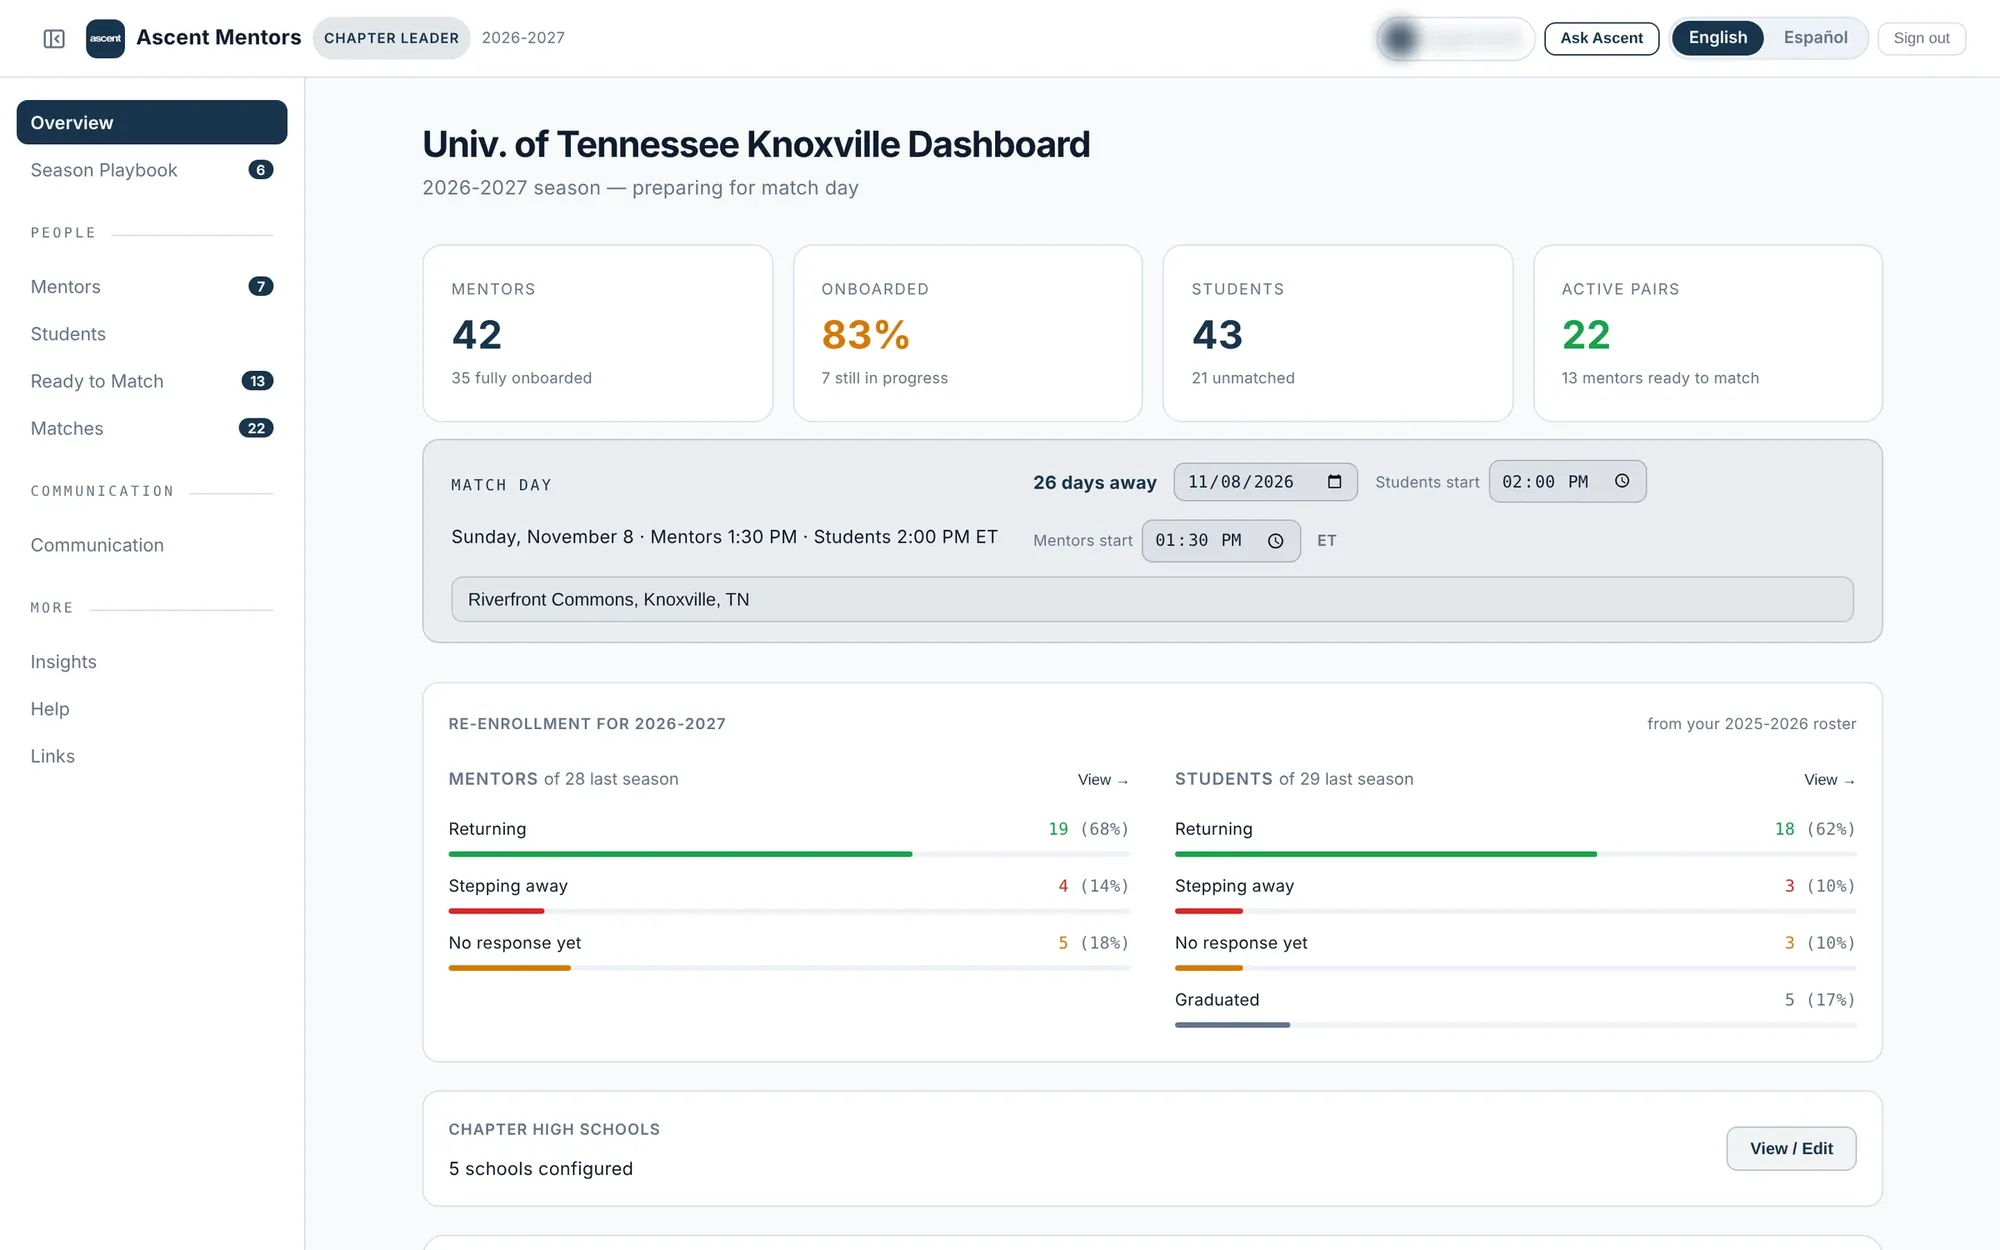This screenshot has height=1250, width=2000.
Task: Open Insights page
Action: (x=152, y=662)
